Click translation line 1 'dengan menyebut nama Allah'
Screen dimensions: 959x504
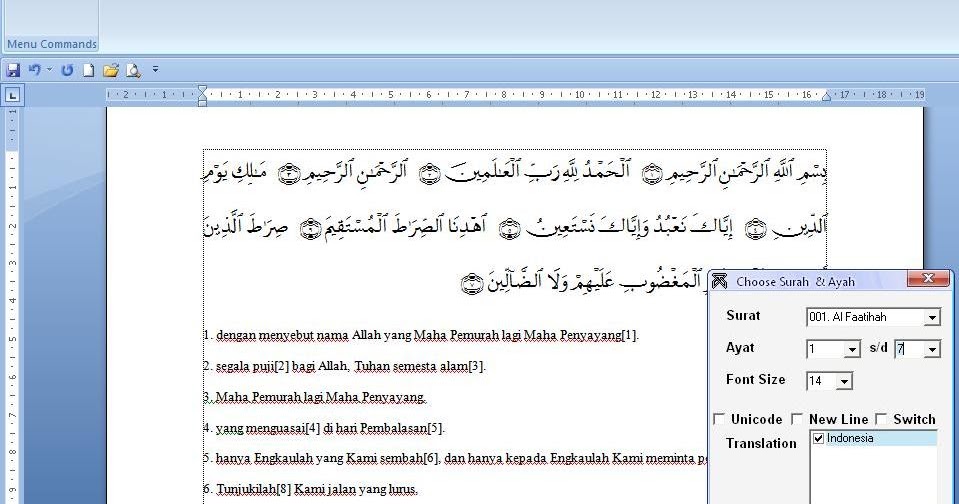coord(421,335)
